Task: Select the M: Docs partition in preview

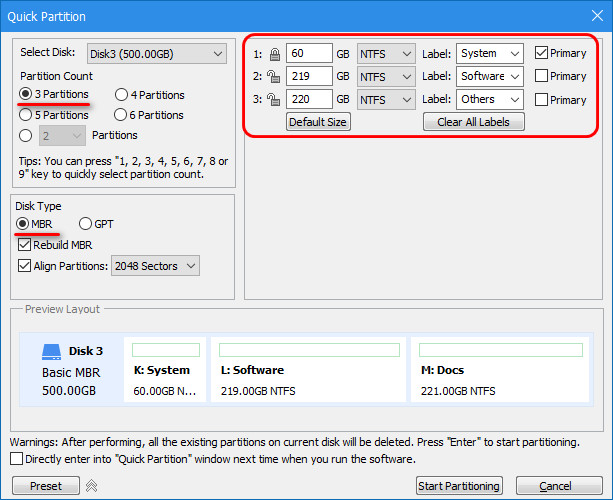Action: pos(500,369)
